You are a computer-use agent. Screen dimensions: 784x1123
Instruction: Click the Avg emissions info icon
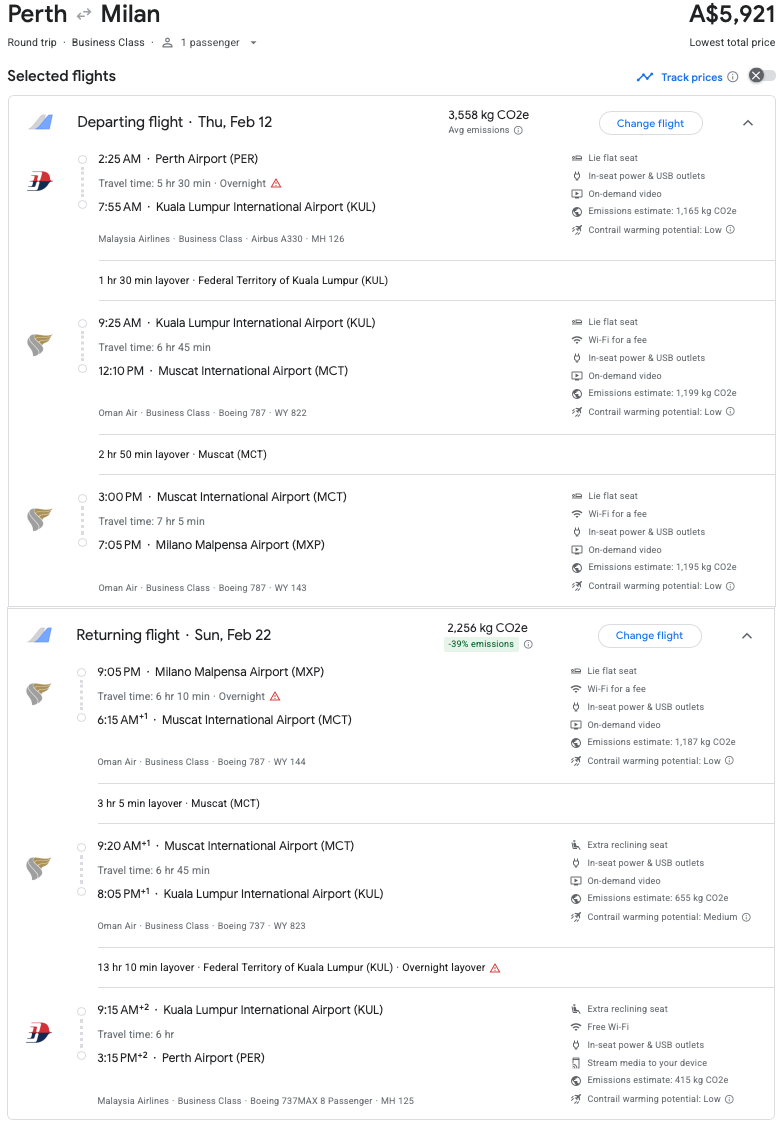[518, 131]
